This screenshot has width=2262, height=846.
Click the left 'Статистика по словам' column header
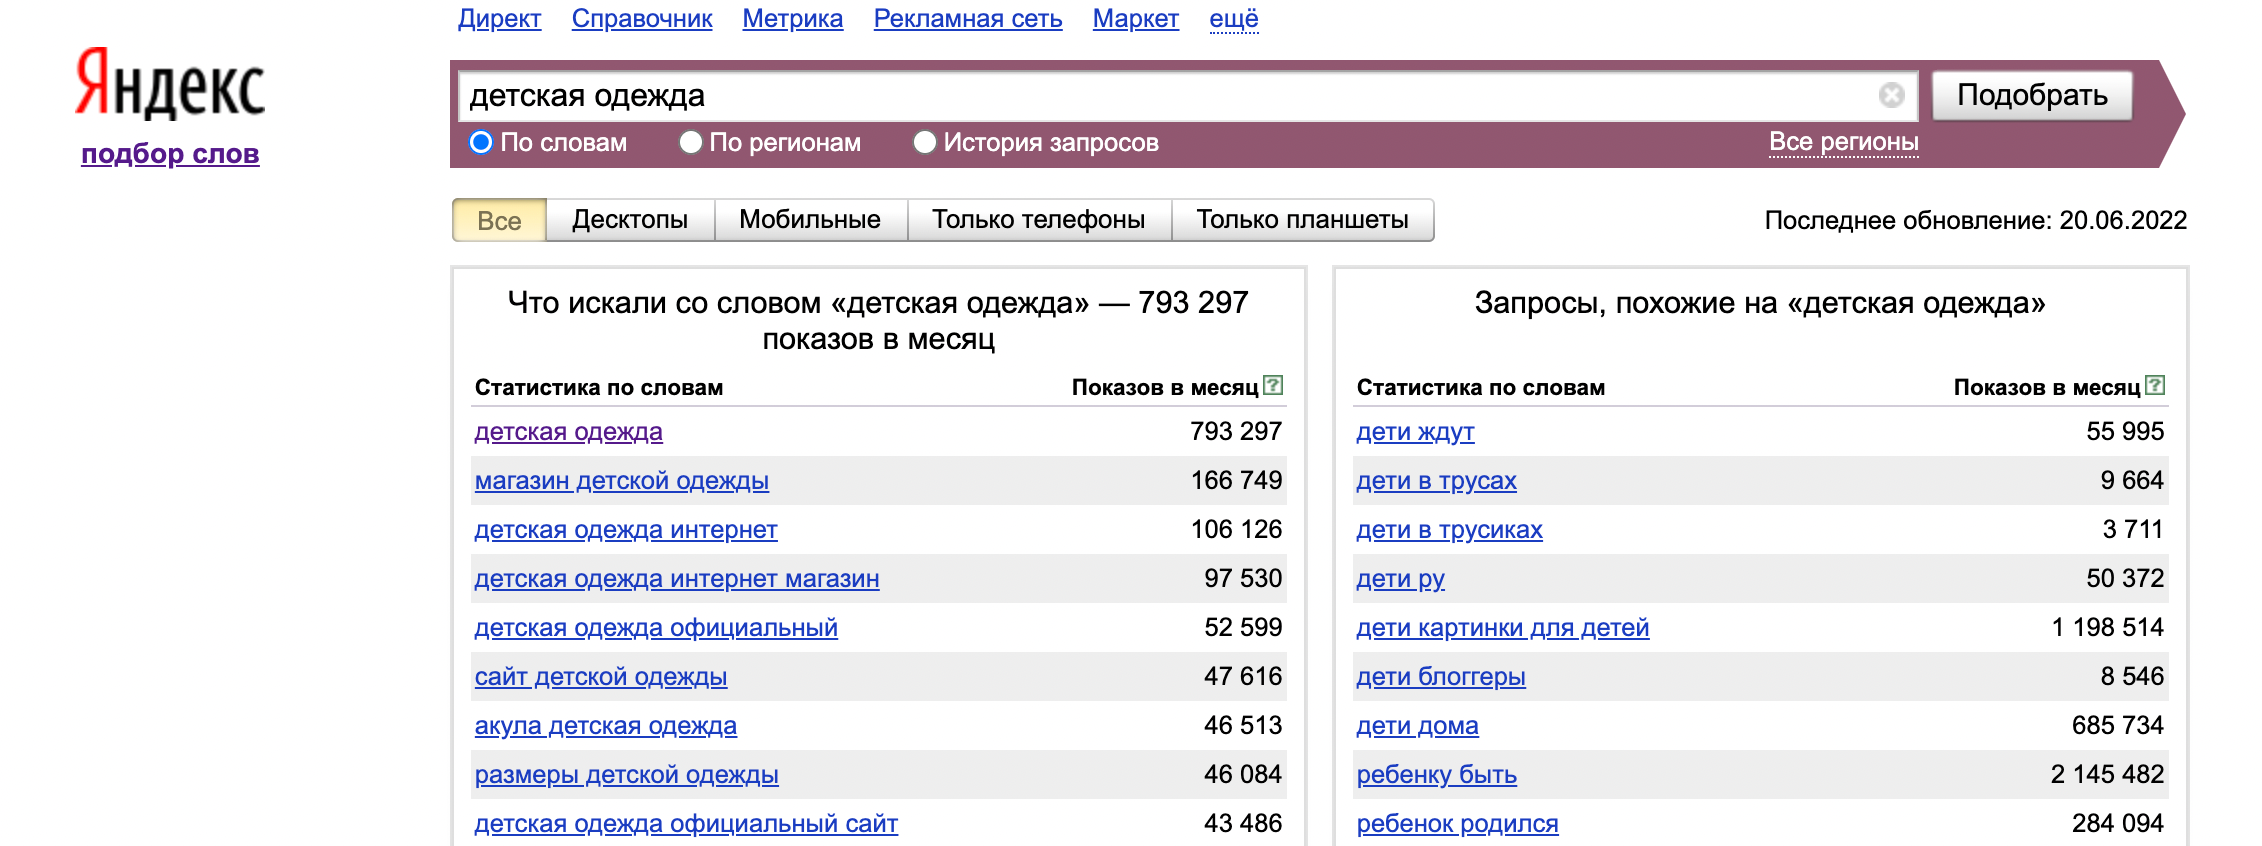tap(598, 388)
